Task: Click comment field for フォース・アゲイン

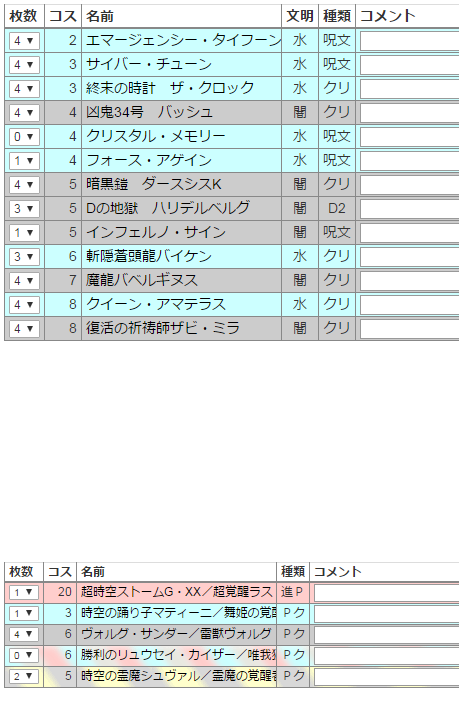Action: point(410,161)
